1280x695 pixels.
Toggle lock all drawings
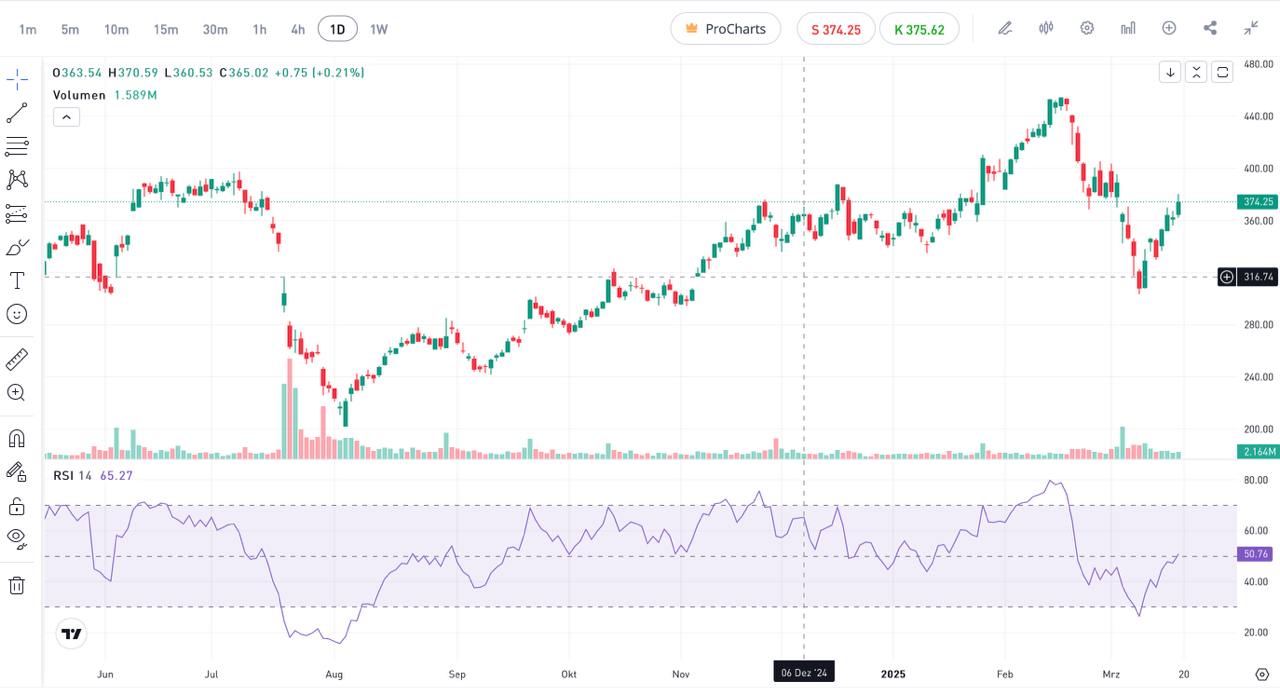click(17, 506)
